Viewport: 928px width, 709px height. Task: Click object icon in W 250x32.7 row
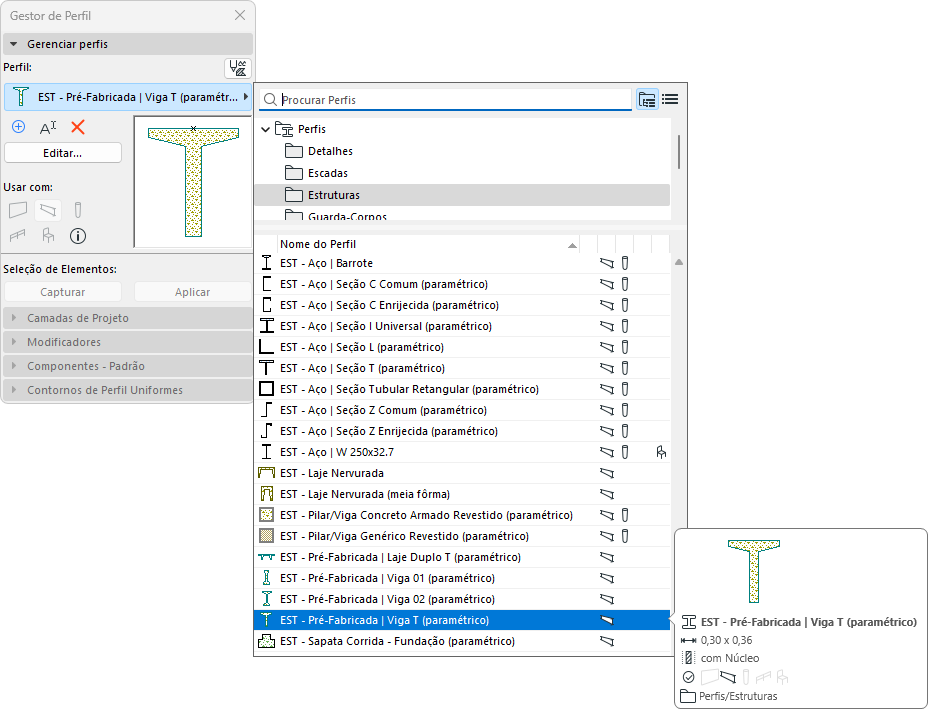pos(661,452)
